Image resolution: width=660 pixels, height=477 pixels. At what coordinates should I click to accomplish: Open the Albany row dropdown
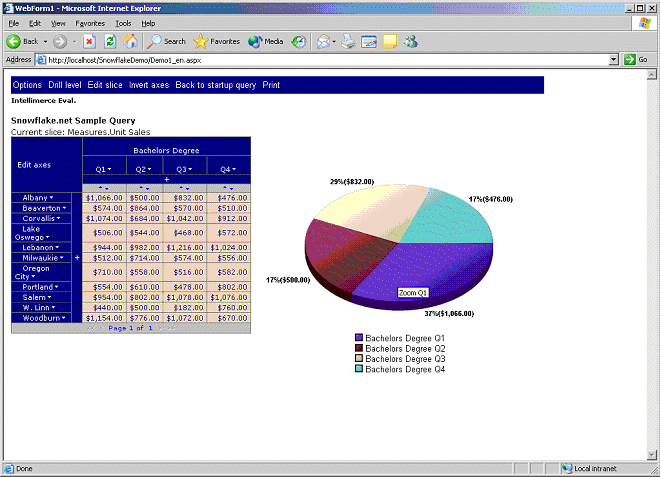tap(51, 198)
